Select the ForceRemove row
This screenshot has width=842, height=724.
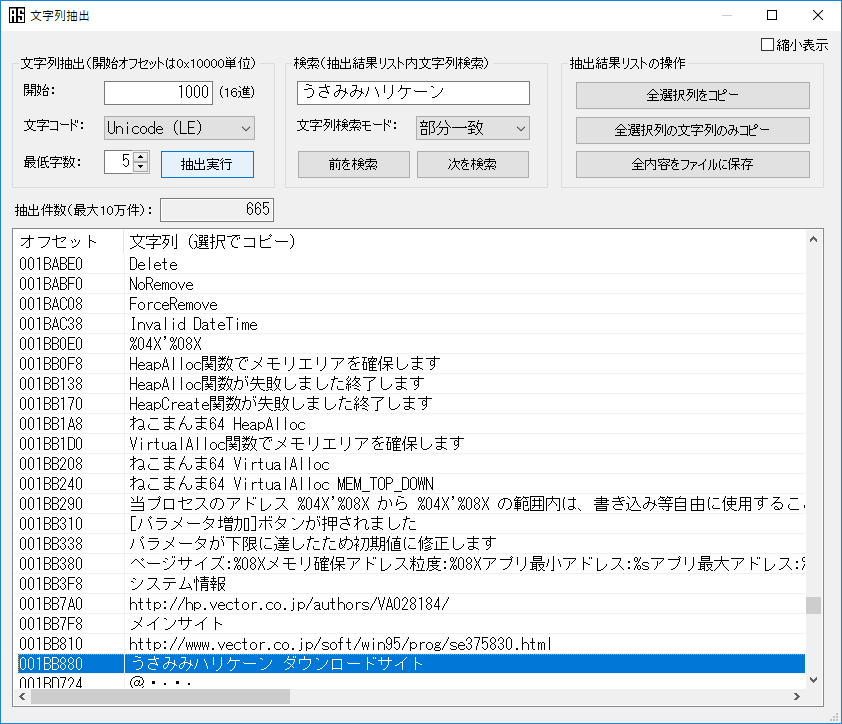tap(172, 304)
